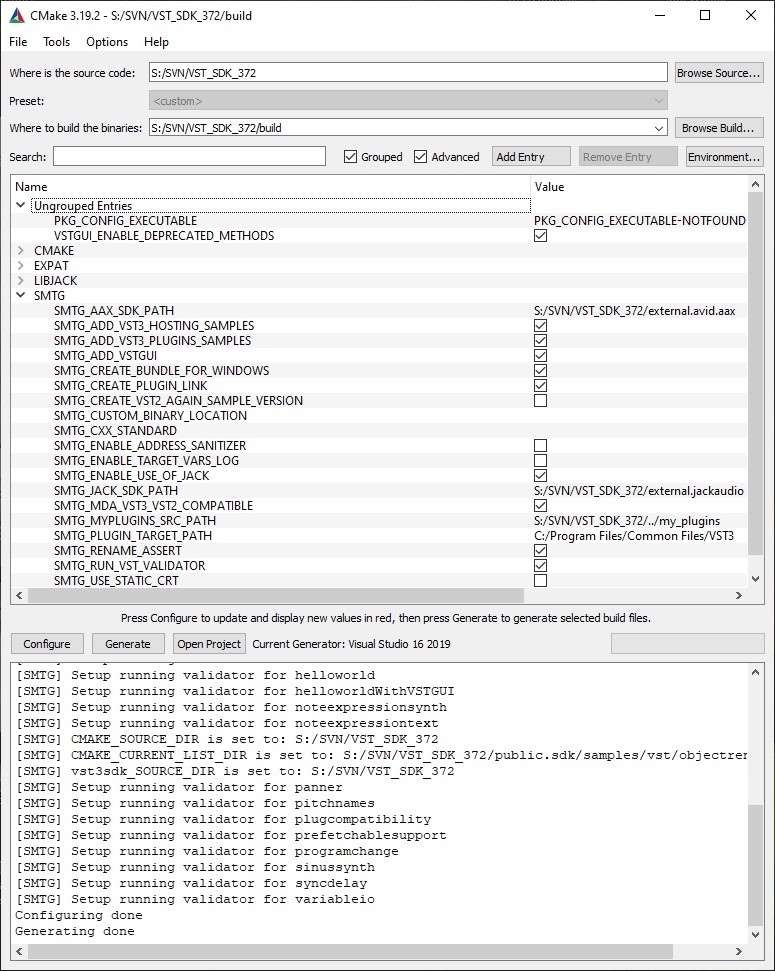
Task: Open the File menu
Action: (18, 41)
